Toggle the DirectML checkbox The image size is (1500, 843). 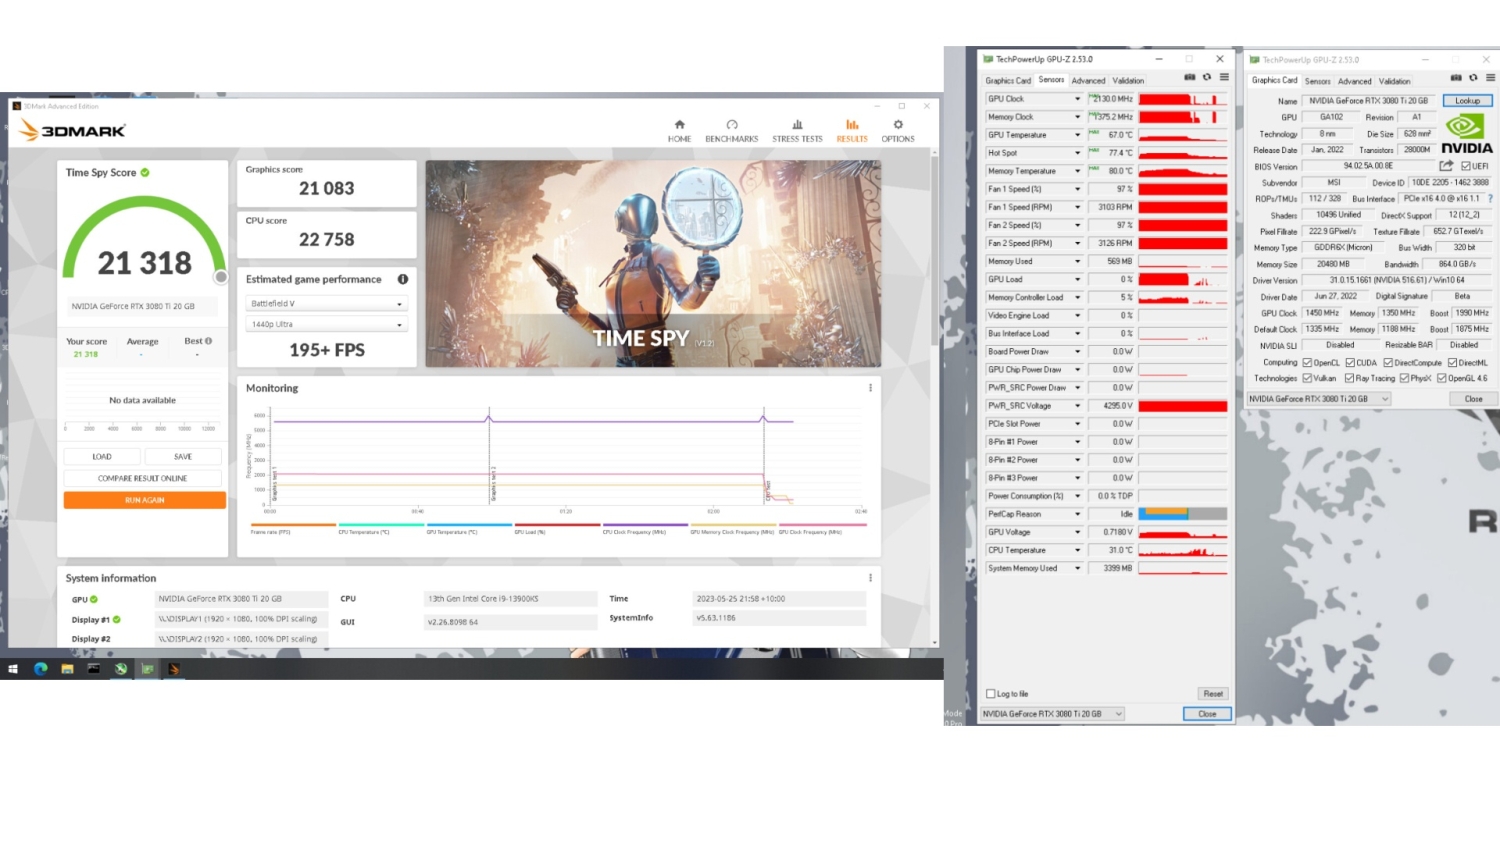(1452, 362)
